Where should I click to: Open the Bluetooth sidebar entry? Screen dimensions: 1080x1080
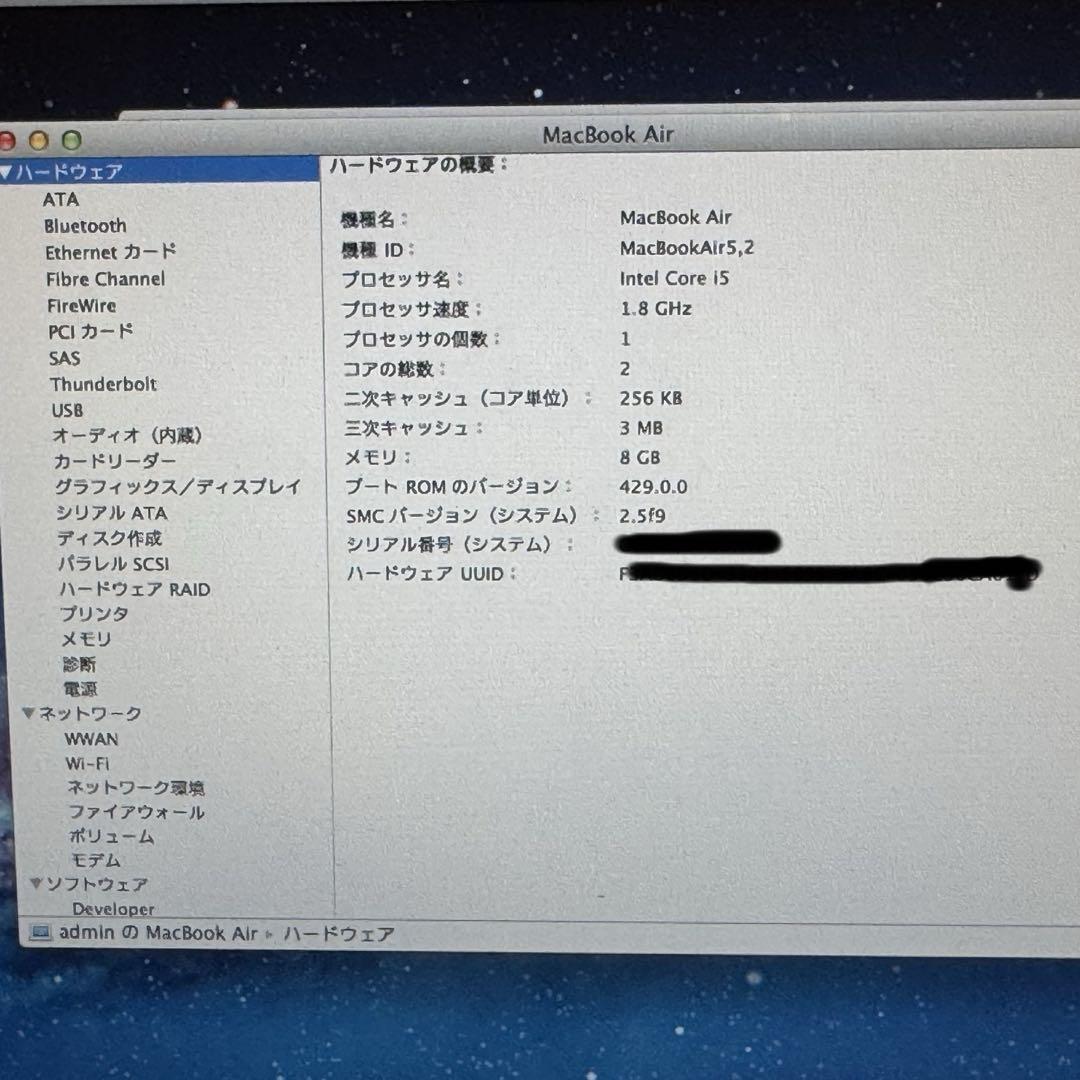[x=85, y=226]
